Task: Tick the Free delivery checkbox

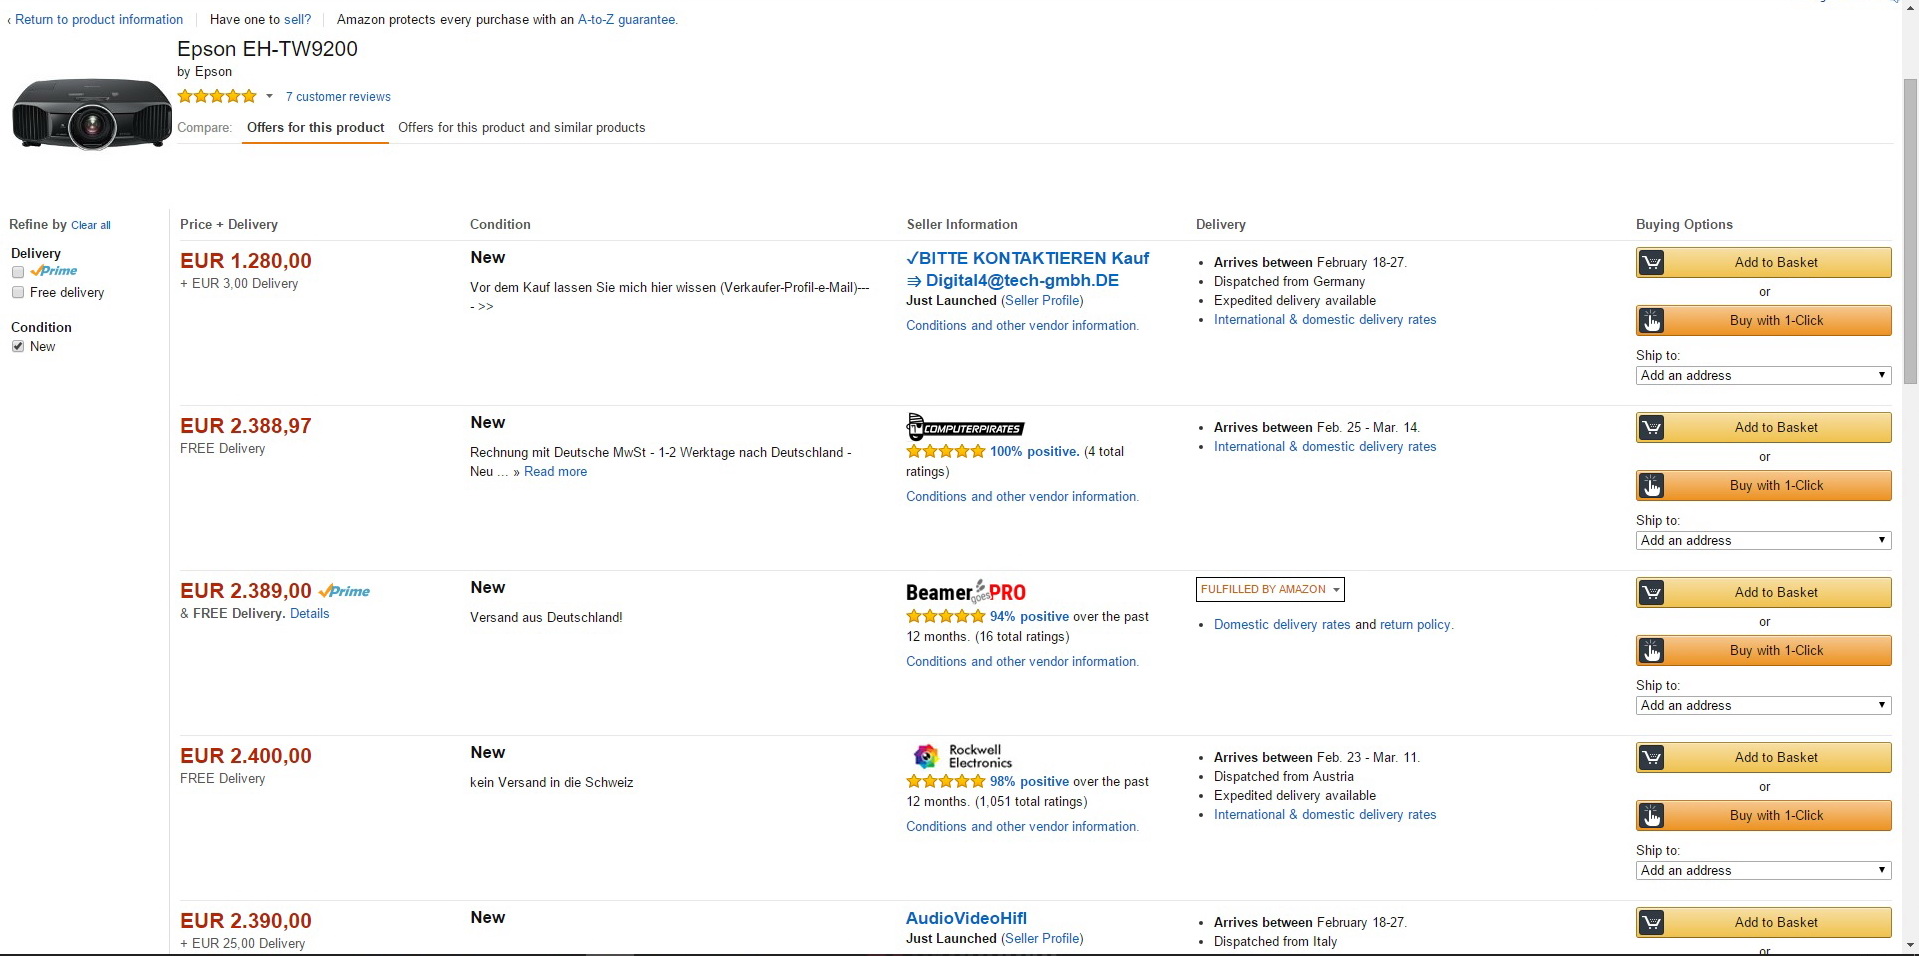Action: pos(18,293)
